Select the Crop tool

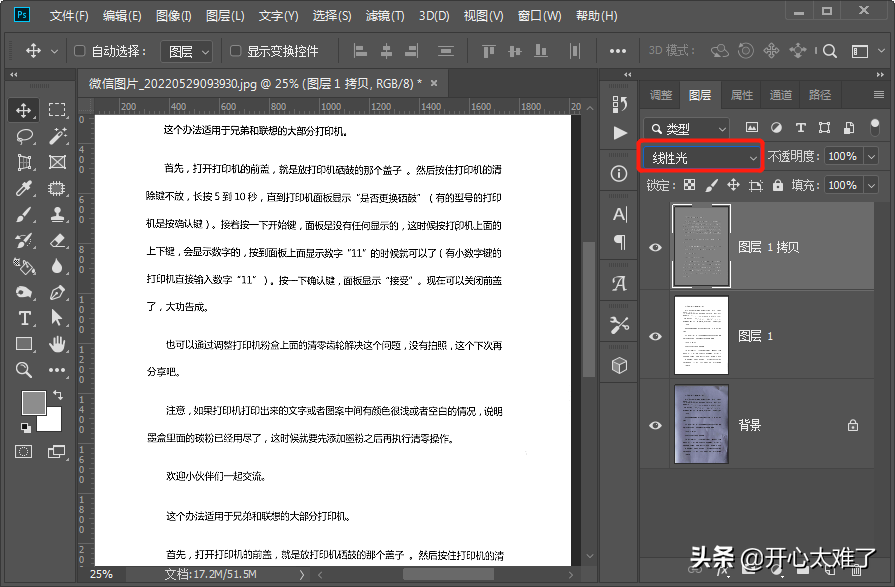[x=25, y=163]
